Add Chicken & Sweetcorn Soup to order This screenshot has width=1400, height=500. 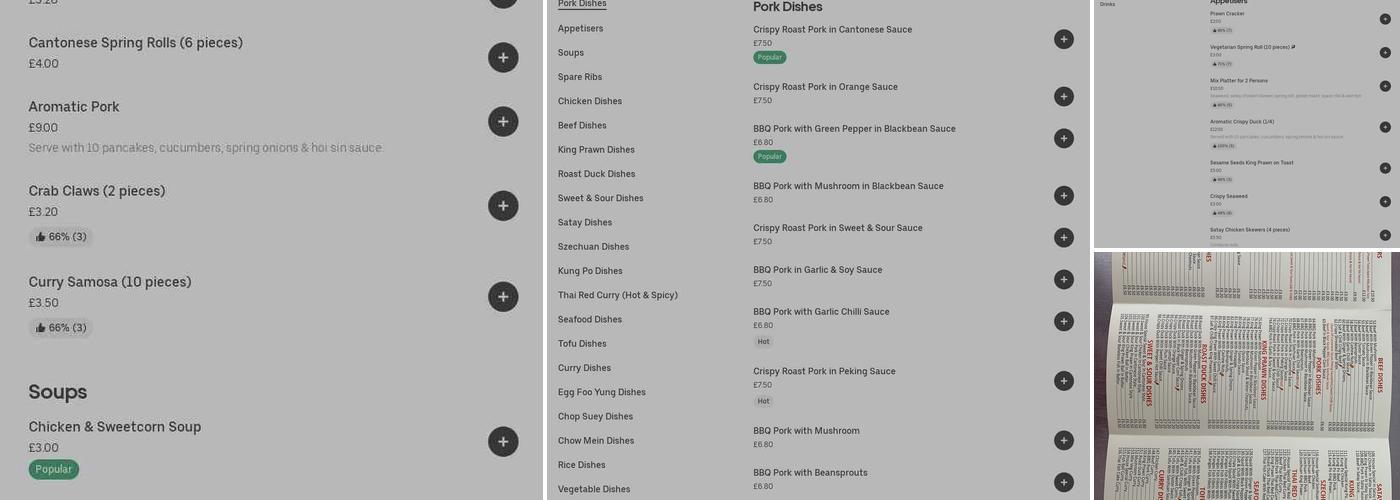click(503, 442)
